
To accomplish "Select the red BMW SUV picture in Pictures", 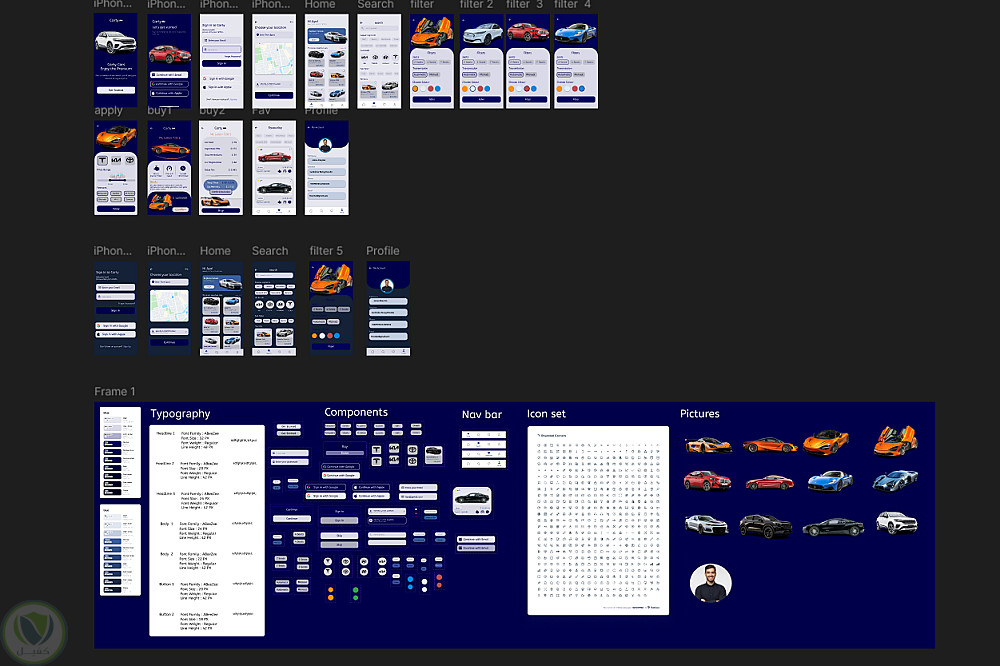I will pos(707,480).
